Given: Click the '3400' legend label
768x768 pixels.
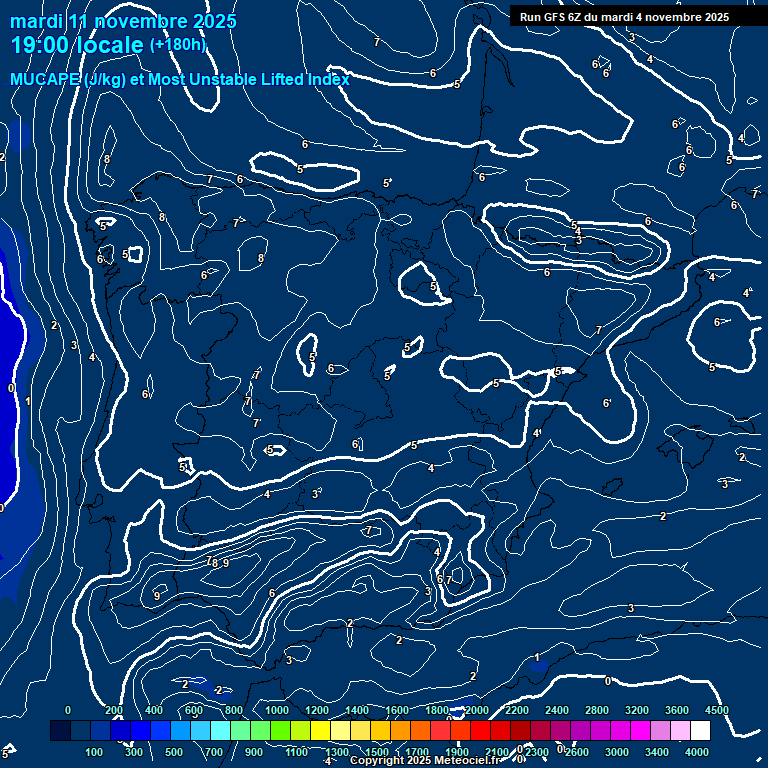Looking at the screenshot, I should tap(656, 752).
